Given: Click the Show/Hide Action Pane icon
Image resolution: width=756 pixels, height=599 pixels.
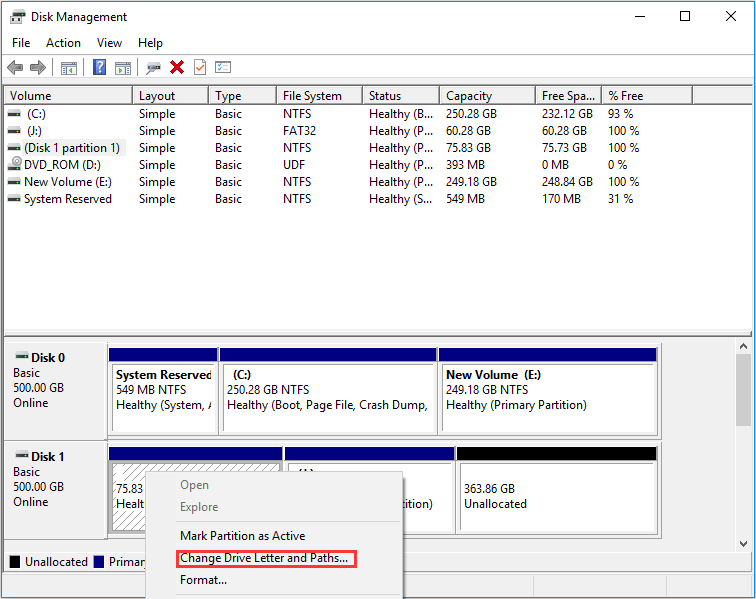Looking at the screenshot, I should coord(122,68).
